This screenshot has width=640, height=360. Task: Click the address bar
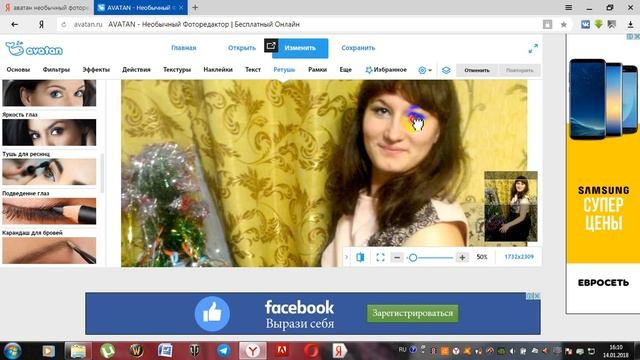[x=302, y=24]
